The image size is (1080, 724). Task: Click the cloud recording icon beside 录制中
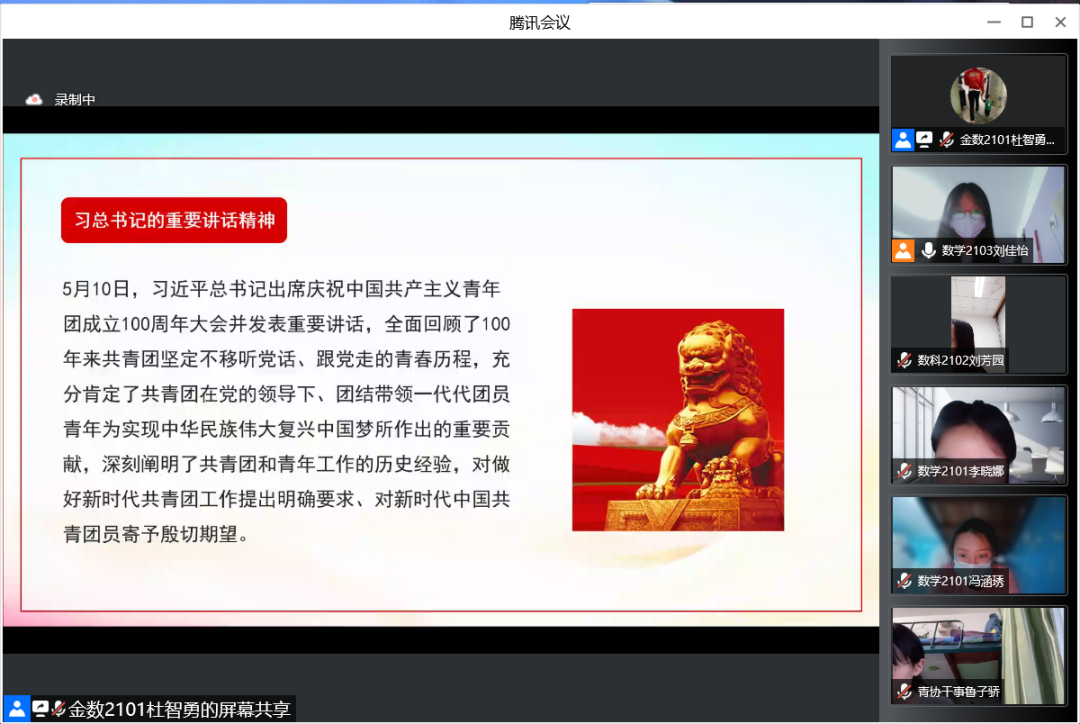tap(34, 99)
